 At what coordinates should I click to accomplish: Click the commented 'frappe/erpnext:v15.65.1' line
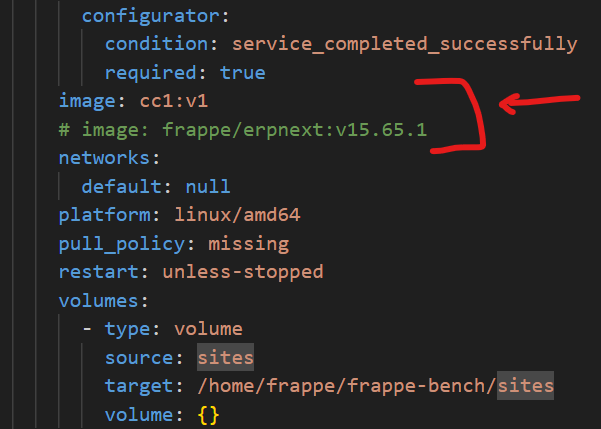tap(243, 130)
